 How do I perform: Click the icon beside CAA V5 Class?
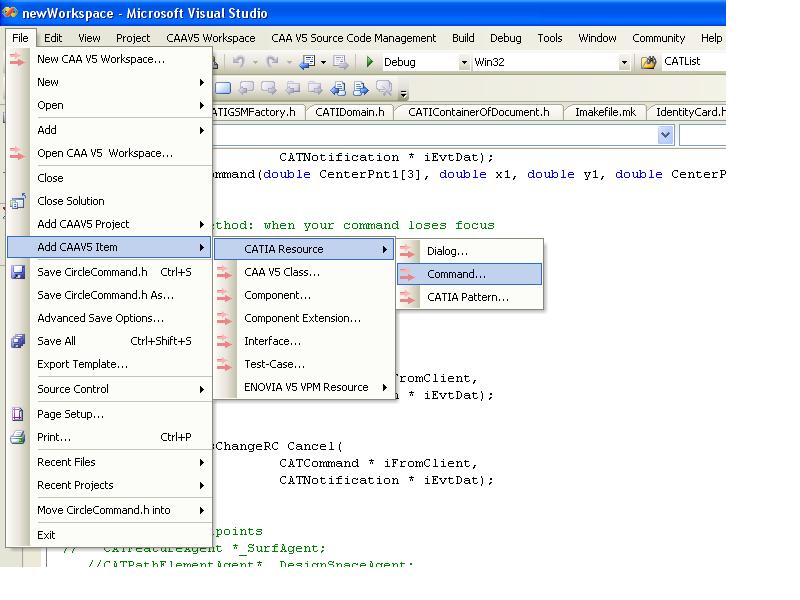point(224,272)
